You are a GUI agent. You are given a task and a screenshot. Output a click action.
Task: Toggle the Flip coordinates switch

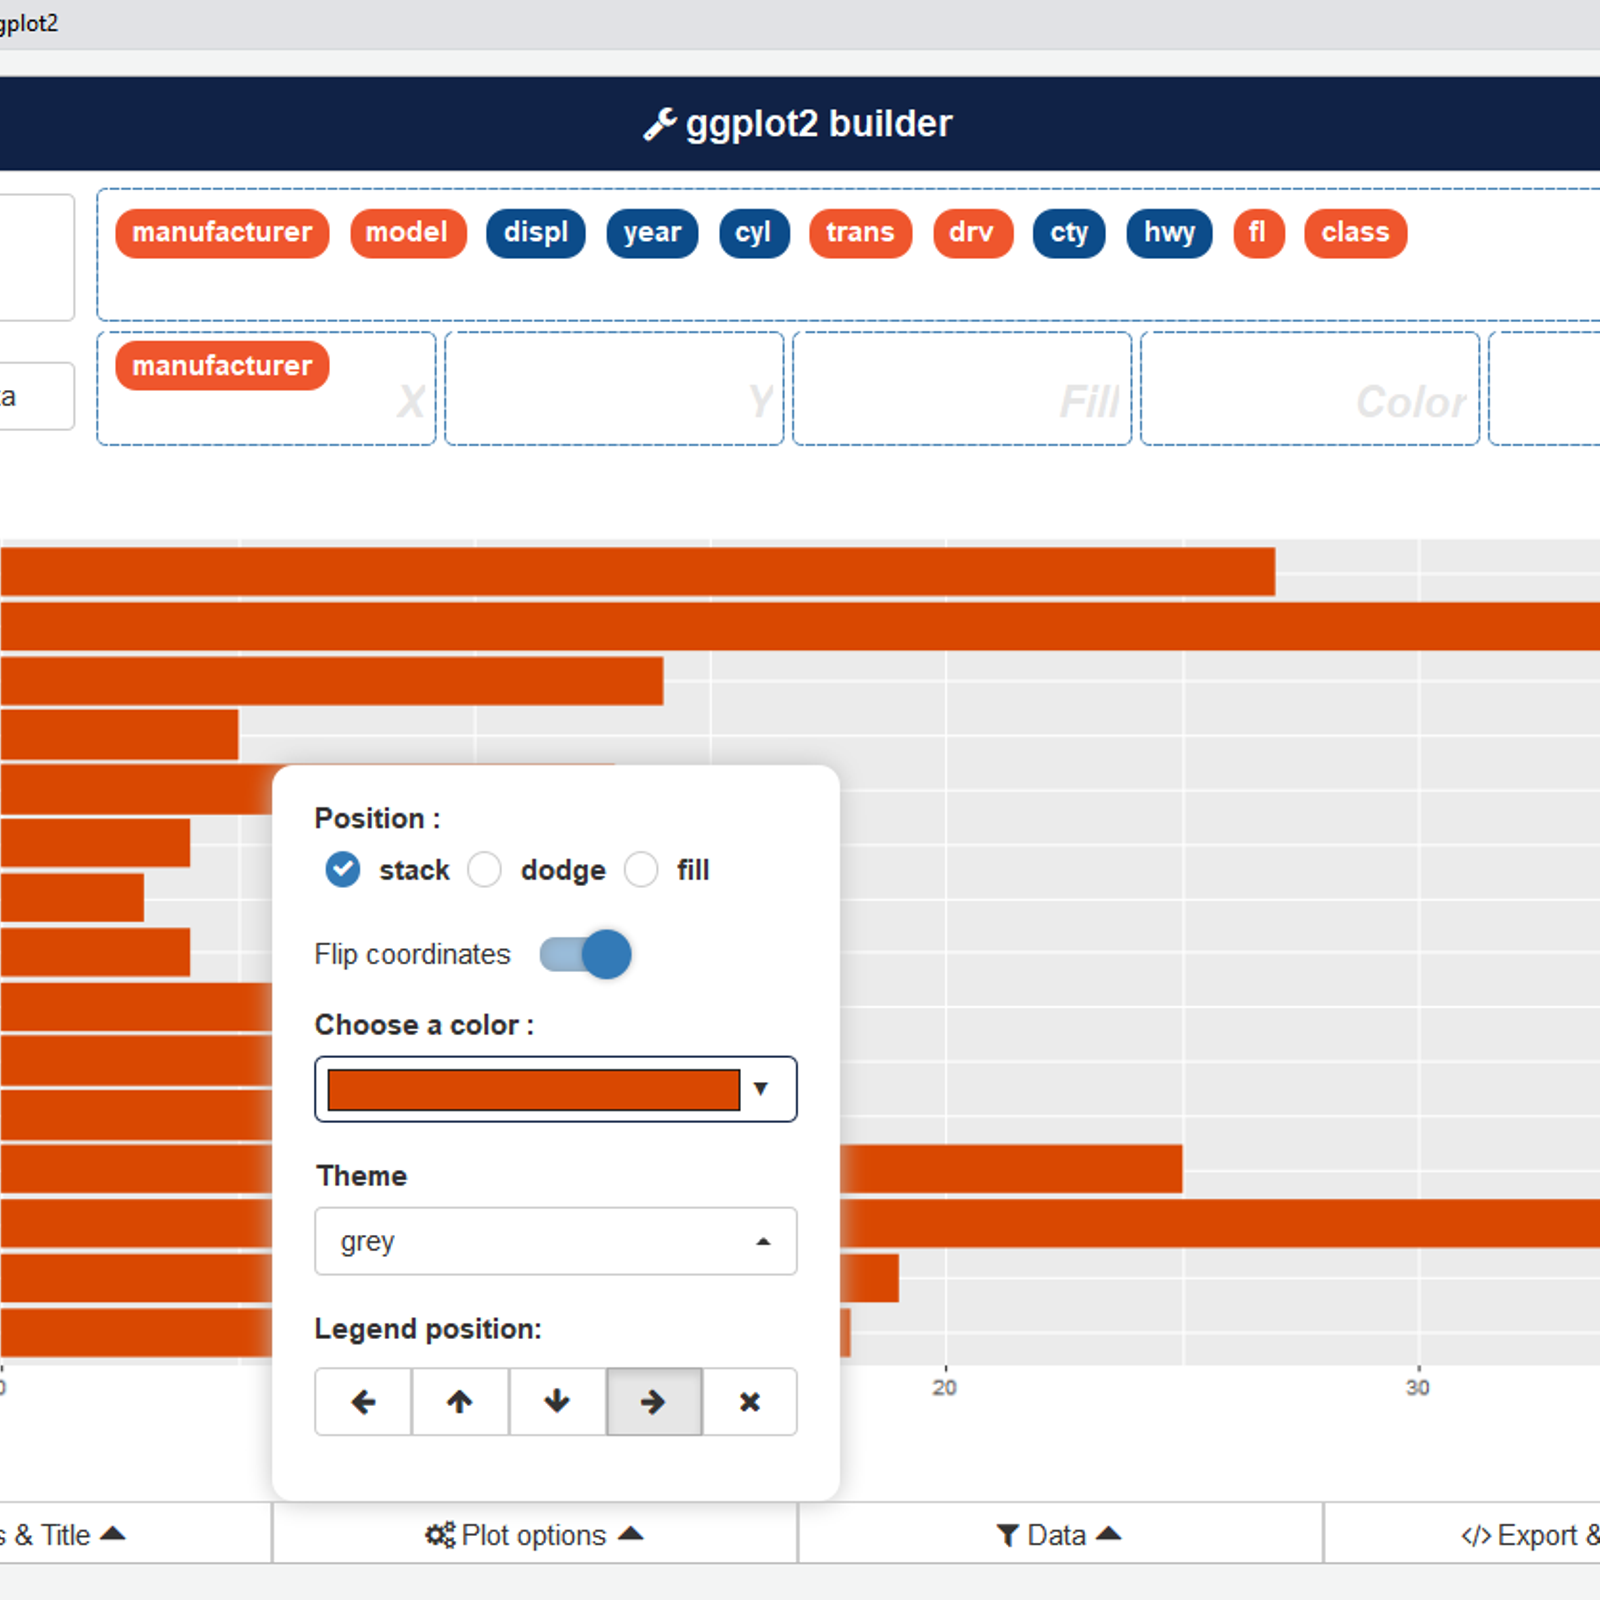[x=586, y=954]
